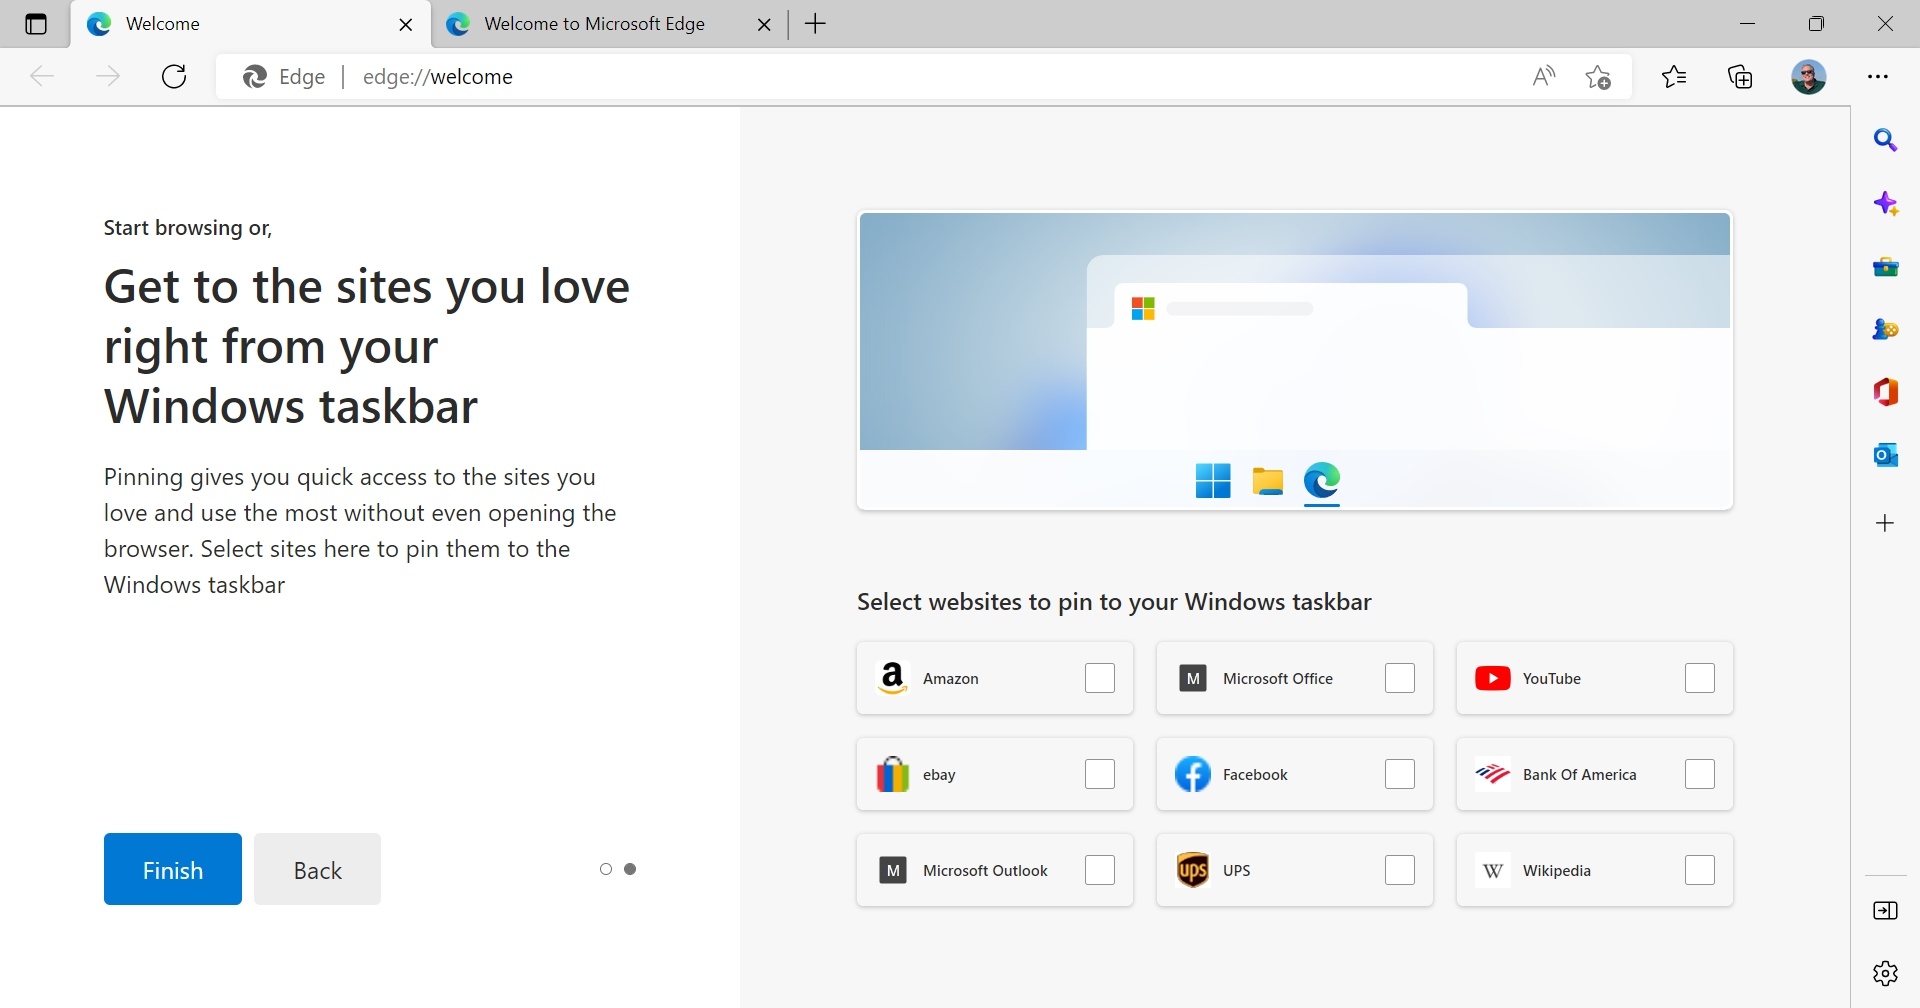The image size is (1920, 1008).
Task: Check the YouTube pin checkbox
Action: [x=1699, y=678]
